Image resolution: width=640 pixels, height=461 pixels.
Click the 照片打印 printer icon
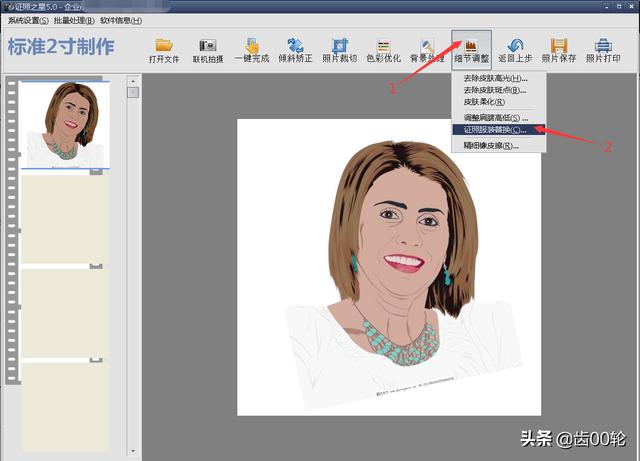(x=603, y=46)
